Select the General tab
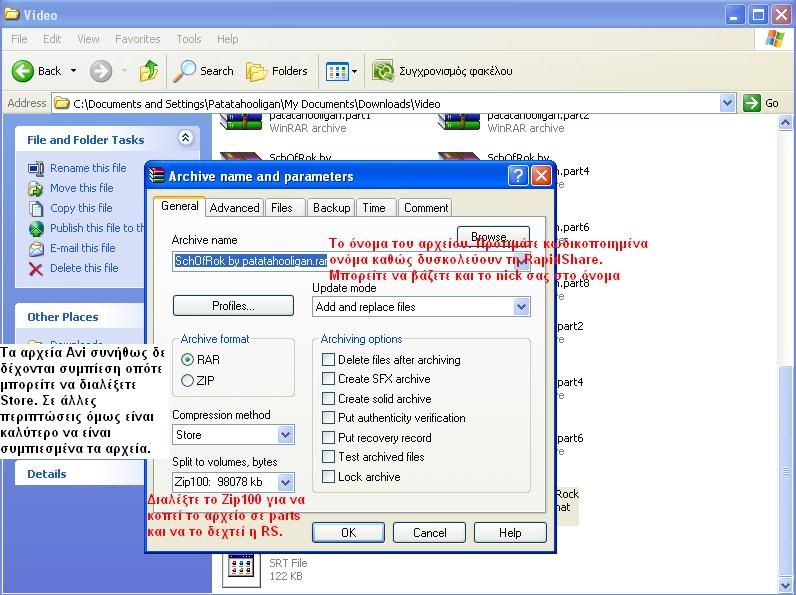796x595 pixels. [179, 206]
